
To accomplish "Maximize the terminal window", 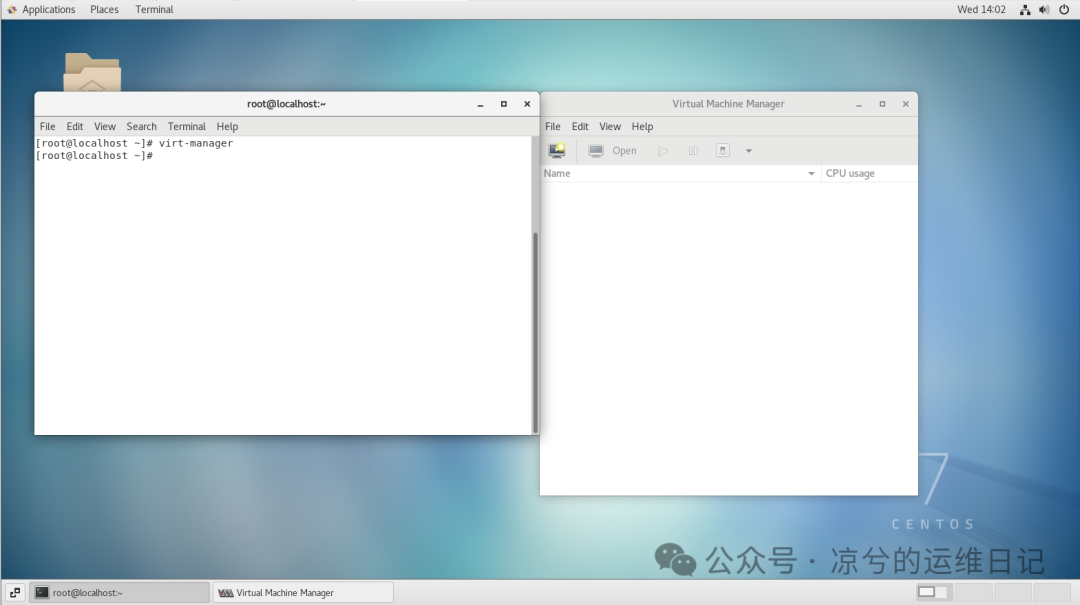I will [x=503, y=104].
